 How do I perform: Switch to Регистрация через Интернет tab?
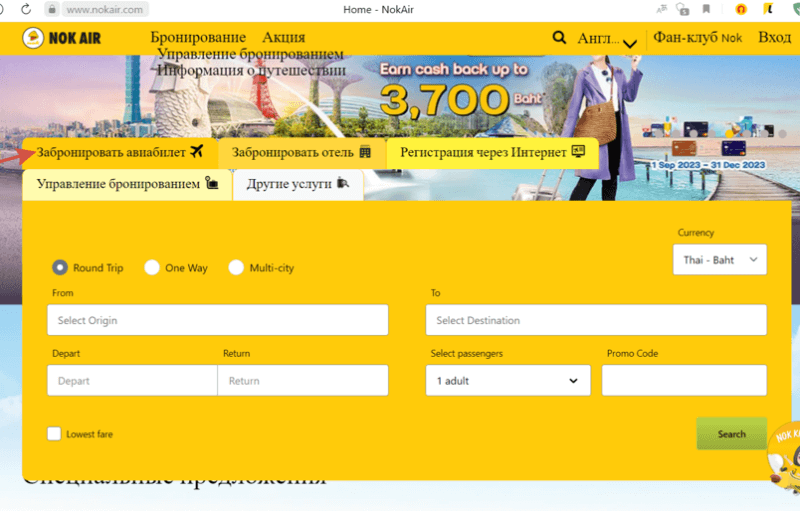492,152
